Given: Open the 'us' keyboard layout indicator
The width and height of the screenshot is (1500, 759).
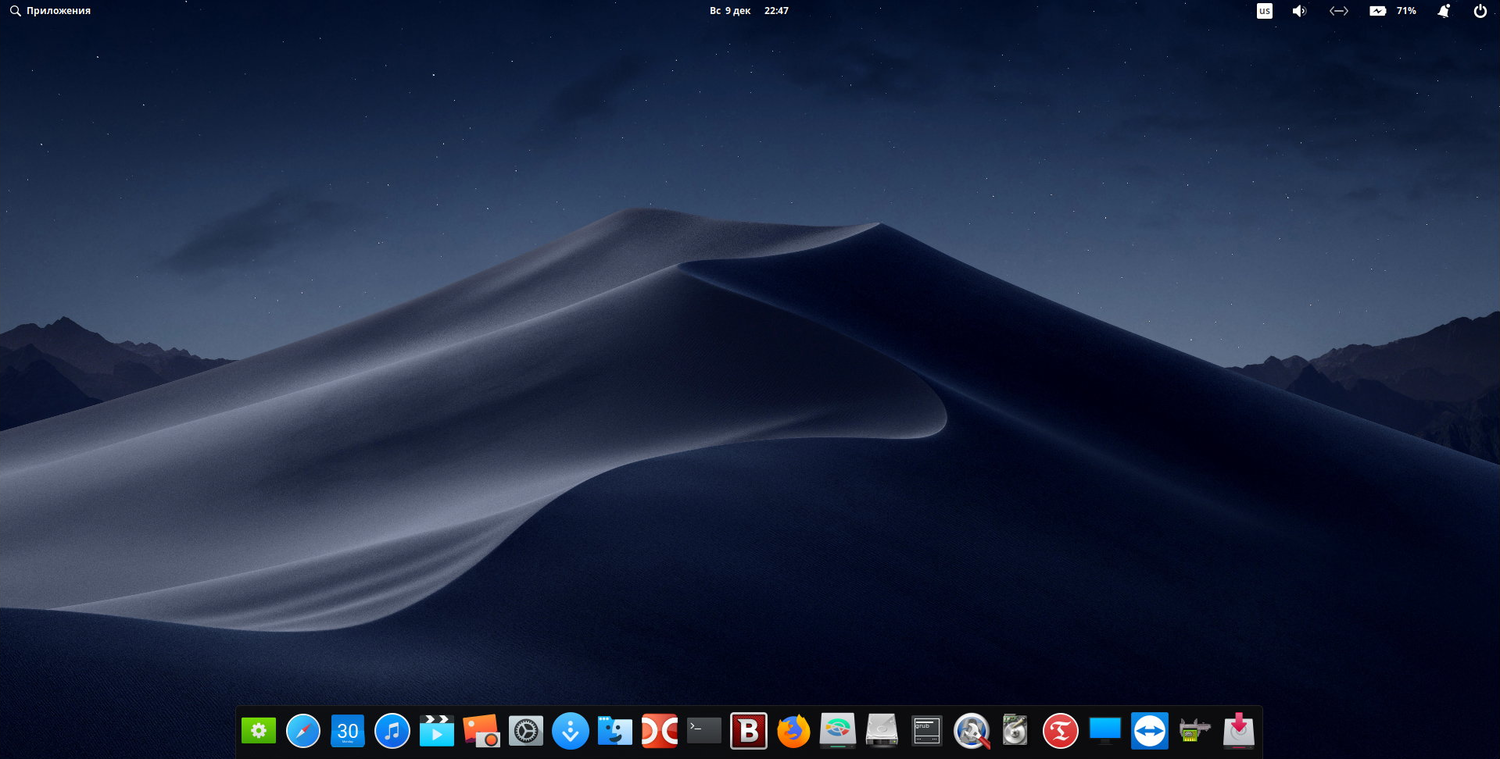Looking at the screenshot, I should [x=1264, y=11].
